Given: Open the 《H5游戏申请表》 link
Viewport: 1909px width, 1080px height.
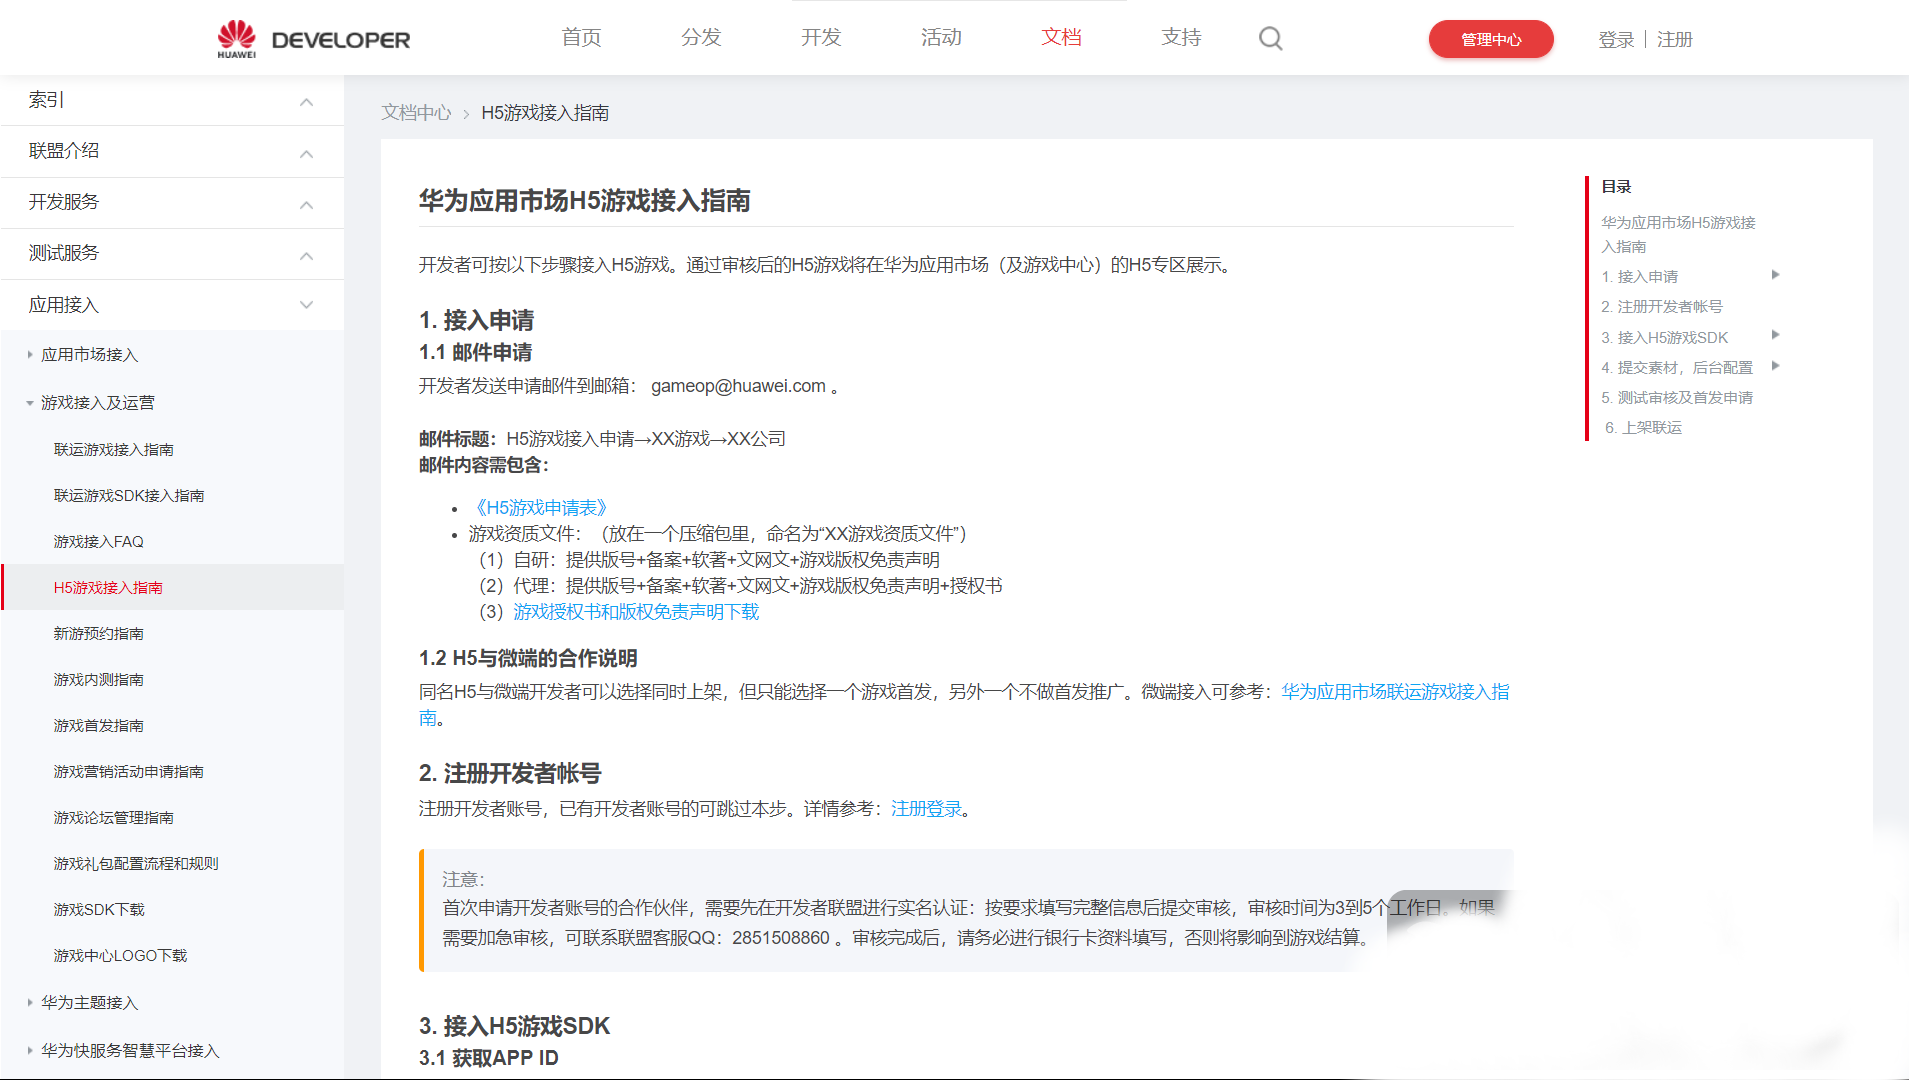Looking at the screenshot, I should [x=540, y=508].
